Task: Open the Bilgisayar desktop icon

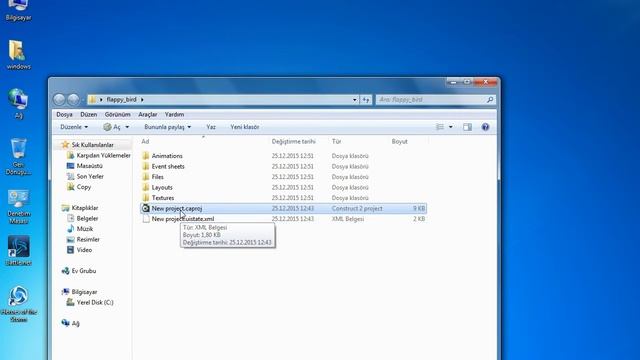Action: point(18,10)
